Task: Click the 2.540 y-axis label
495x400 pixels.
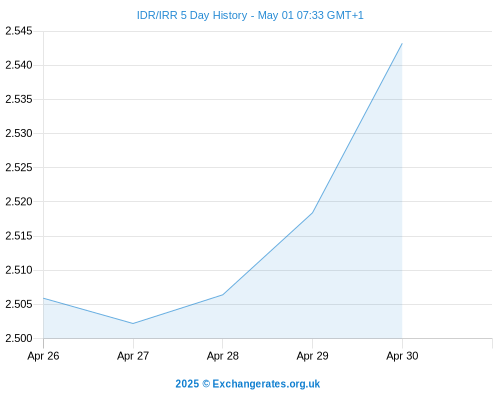Action: click(19, 65)
